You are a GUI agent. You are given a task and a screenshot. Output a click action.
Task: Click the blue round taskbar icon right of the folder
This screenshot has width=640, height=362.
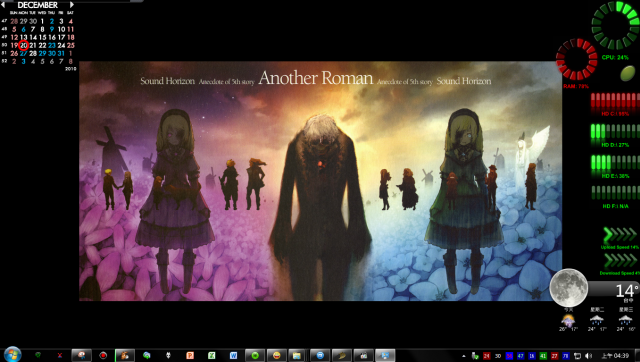[x=320, y=355]
